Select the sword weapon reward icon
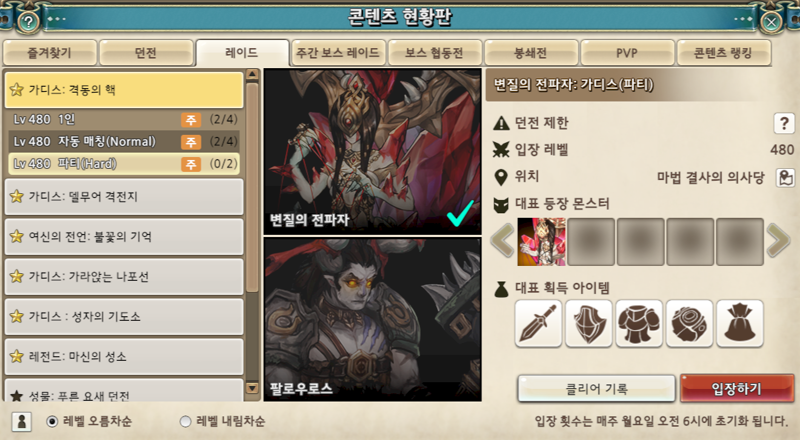 pyautogui.click(x=538, y=324)
